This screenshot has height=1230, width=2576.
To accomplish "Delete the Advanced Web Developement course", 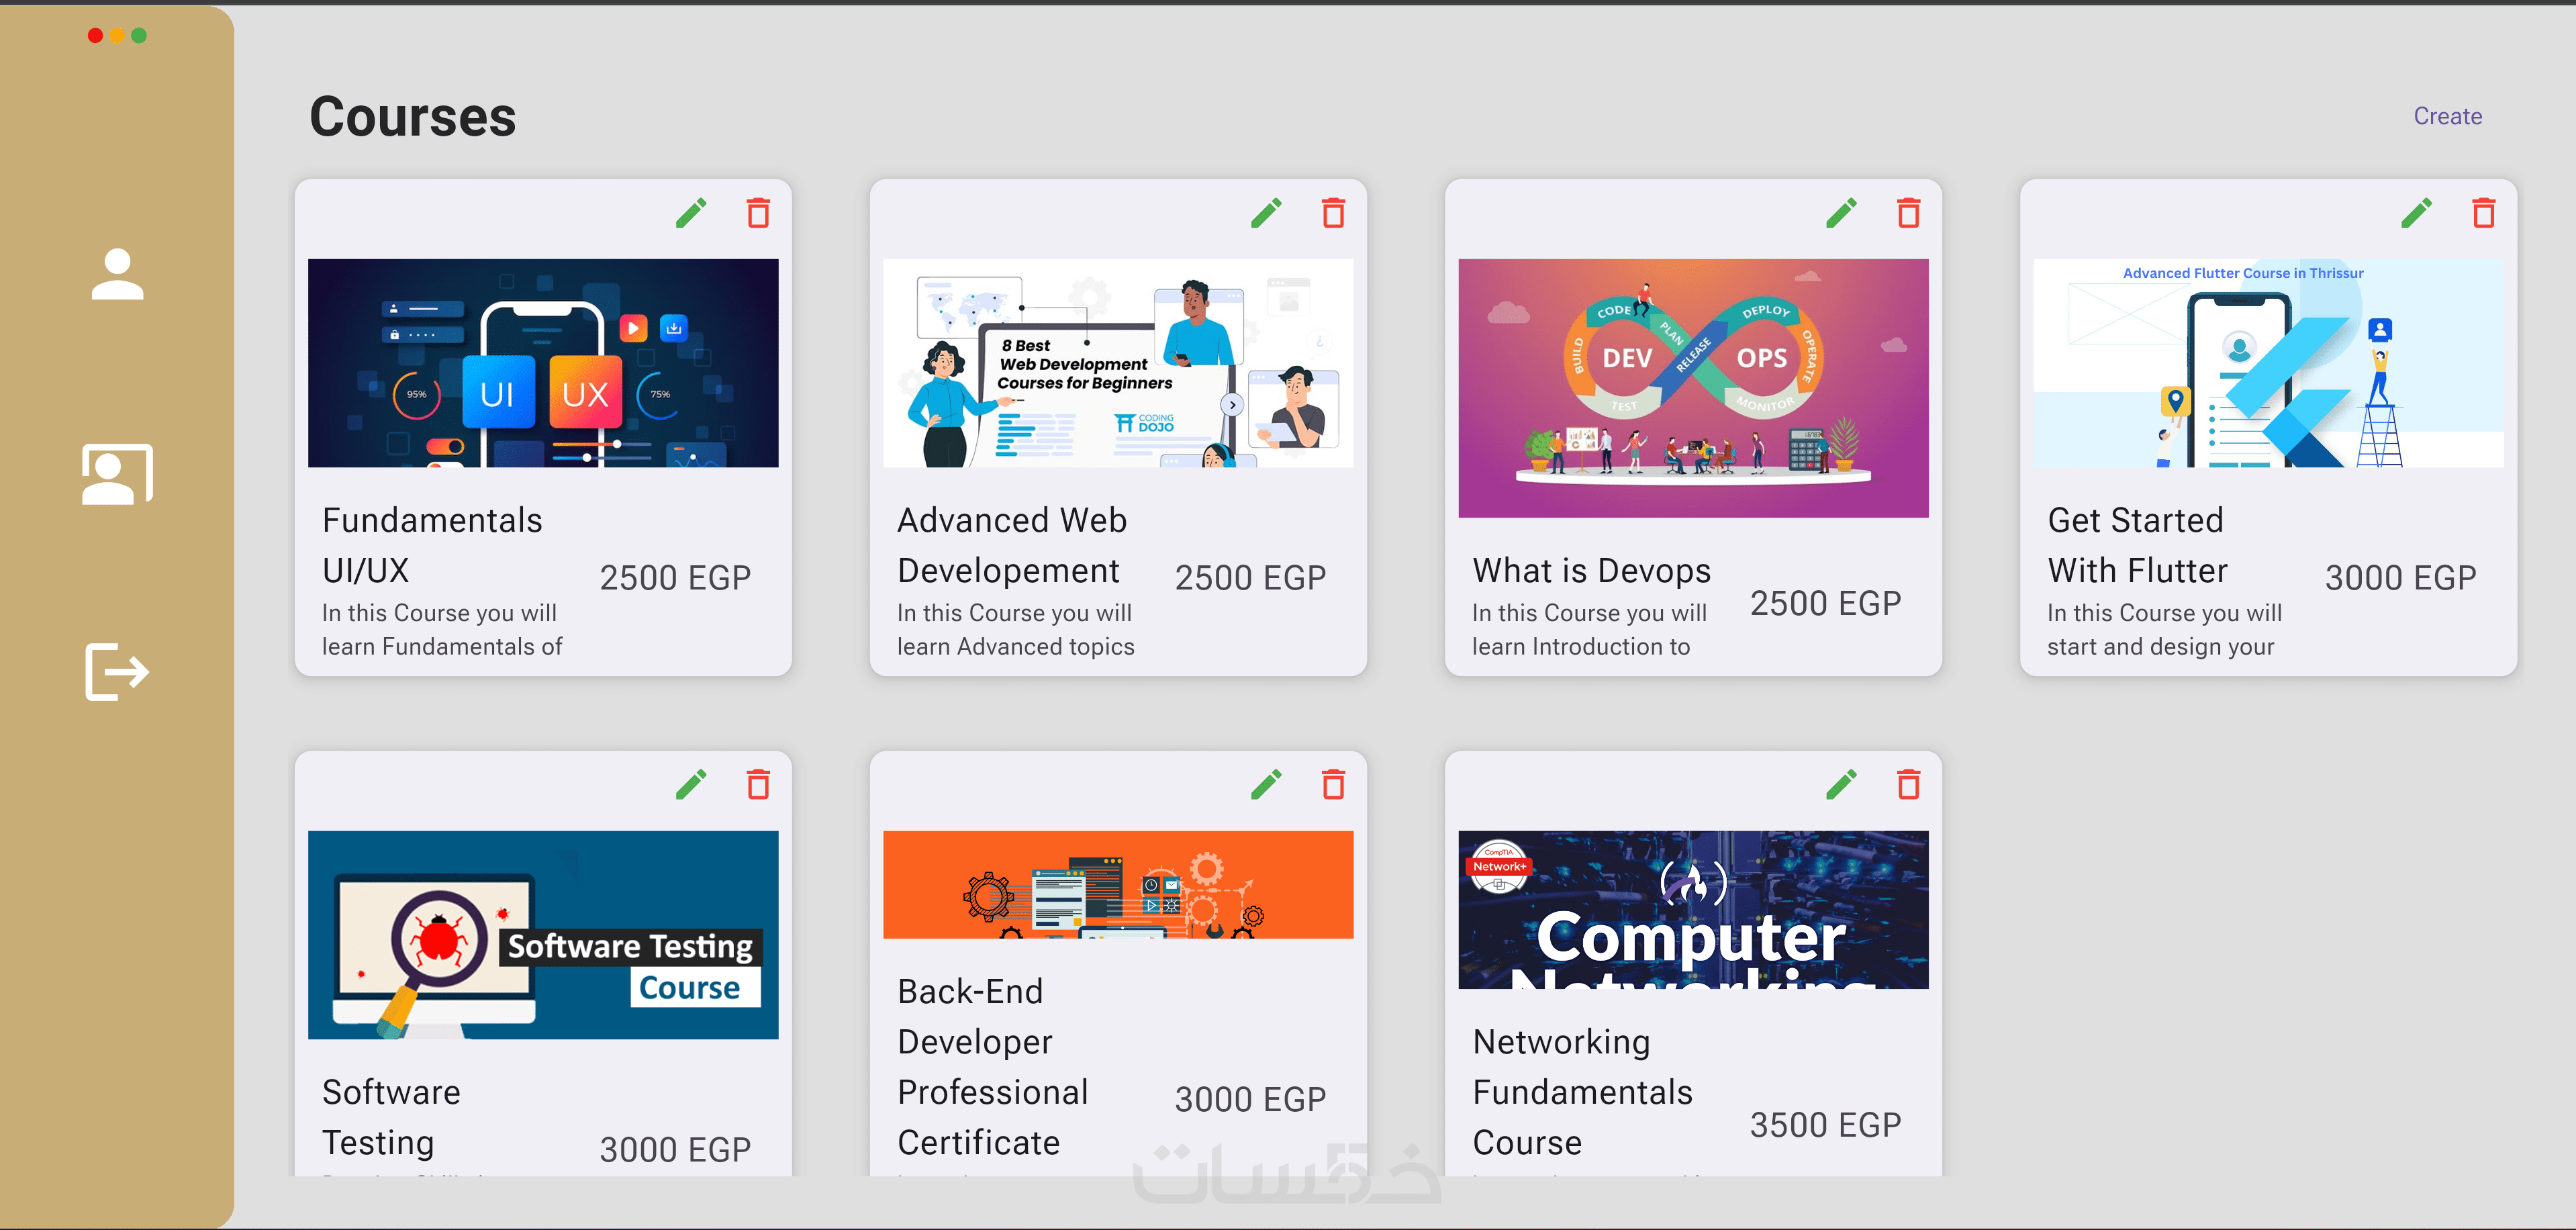I will click(x=1333, y=213).
